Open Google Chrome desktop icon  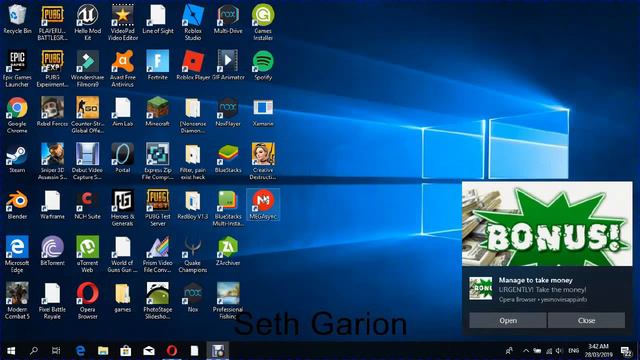[x=17, y=116]
